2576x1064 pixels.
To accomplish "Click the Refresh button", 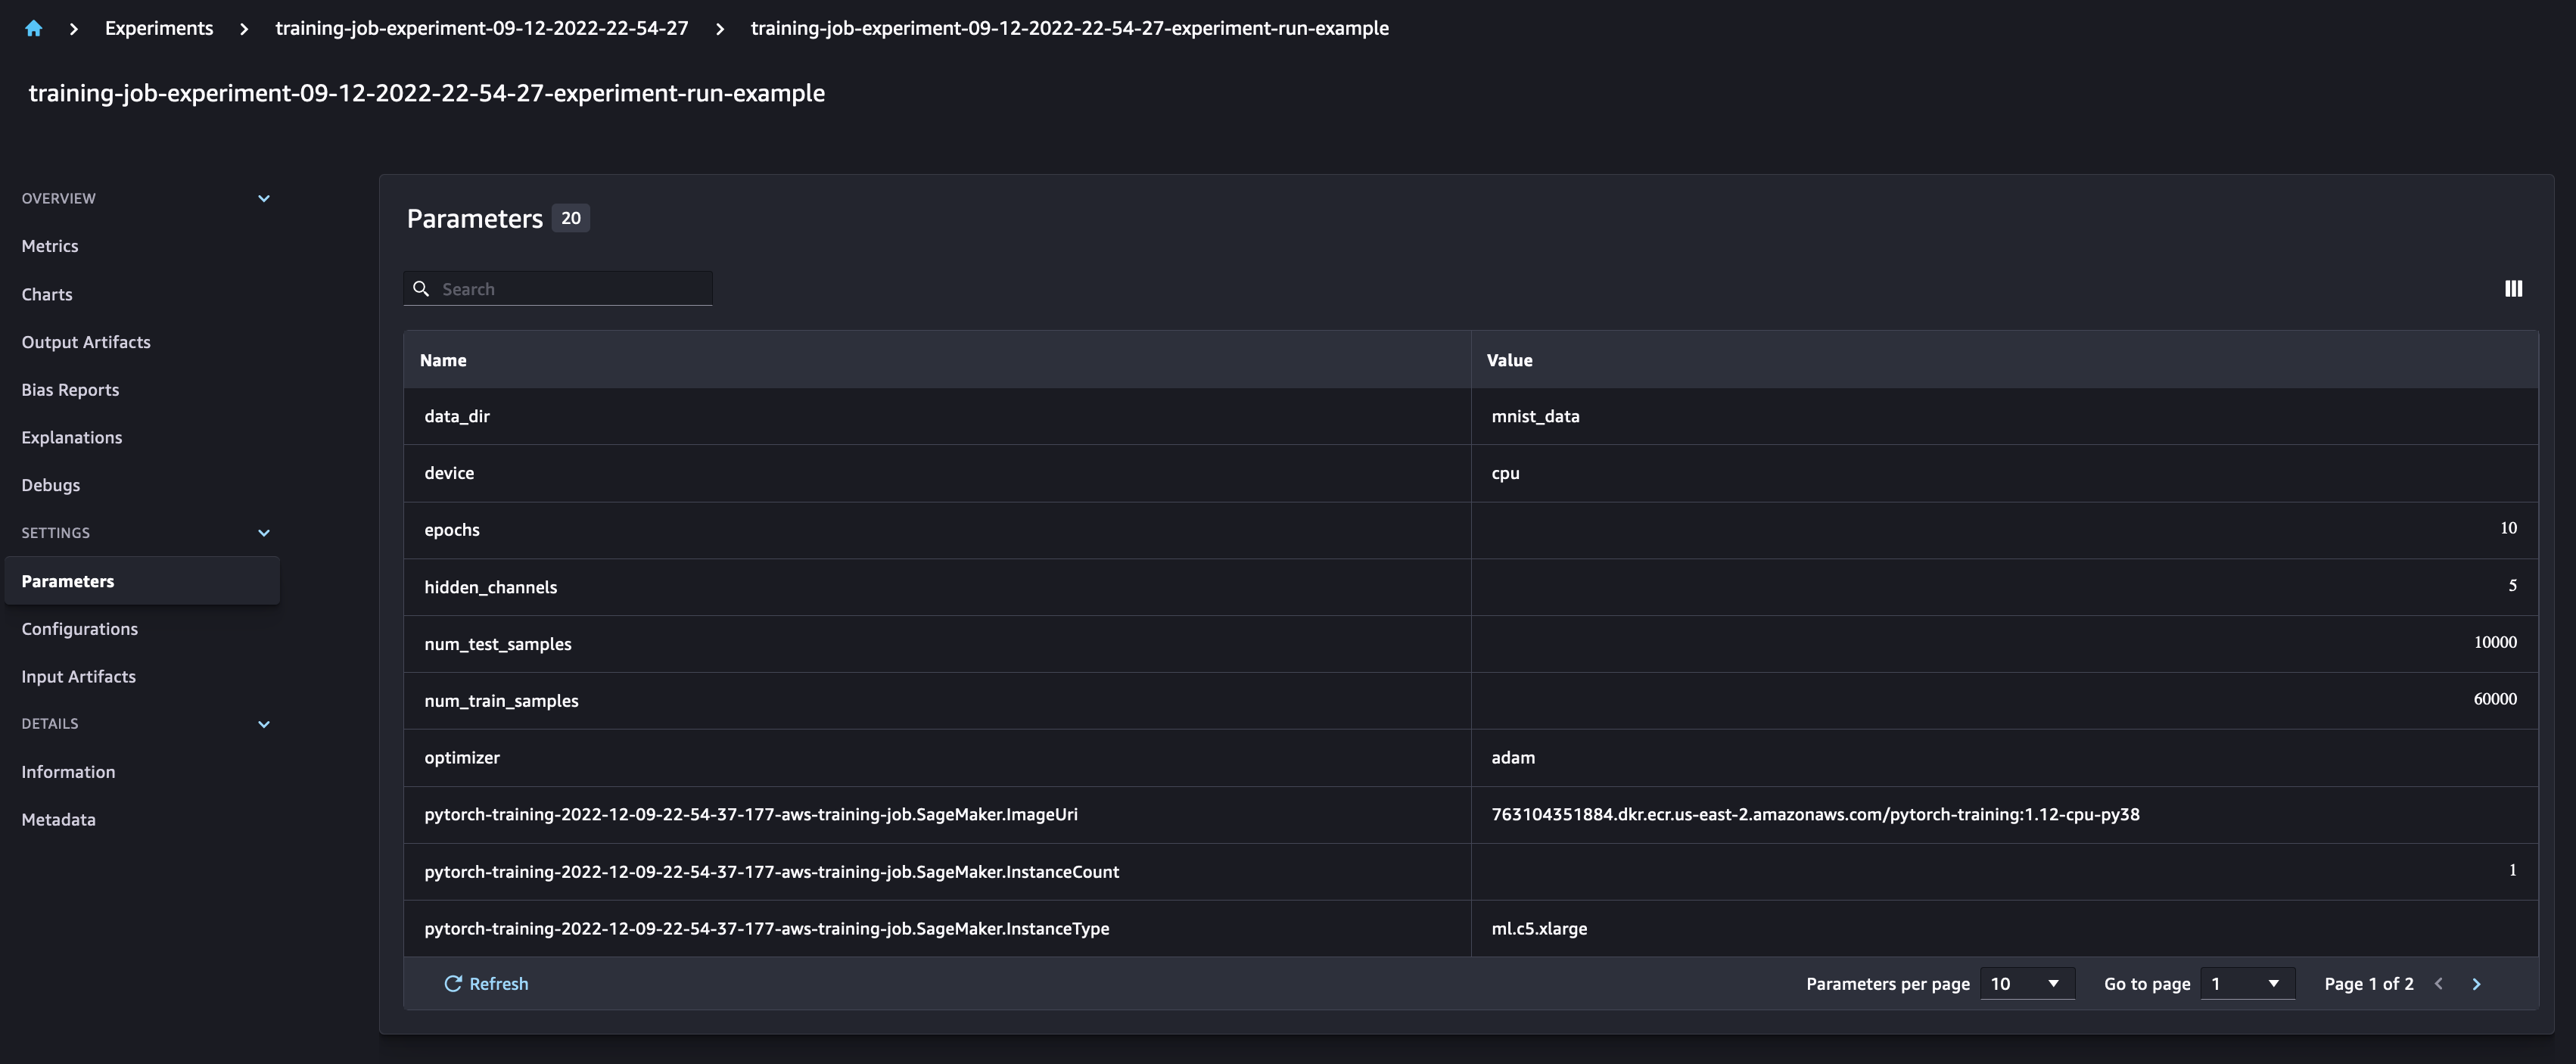I will [486, 984].
